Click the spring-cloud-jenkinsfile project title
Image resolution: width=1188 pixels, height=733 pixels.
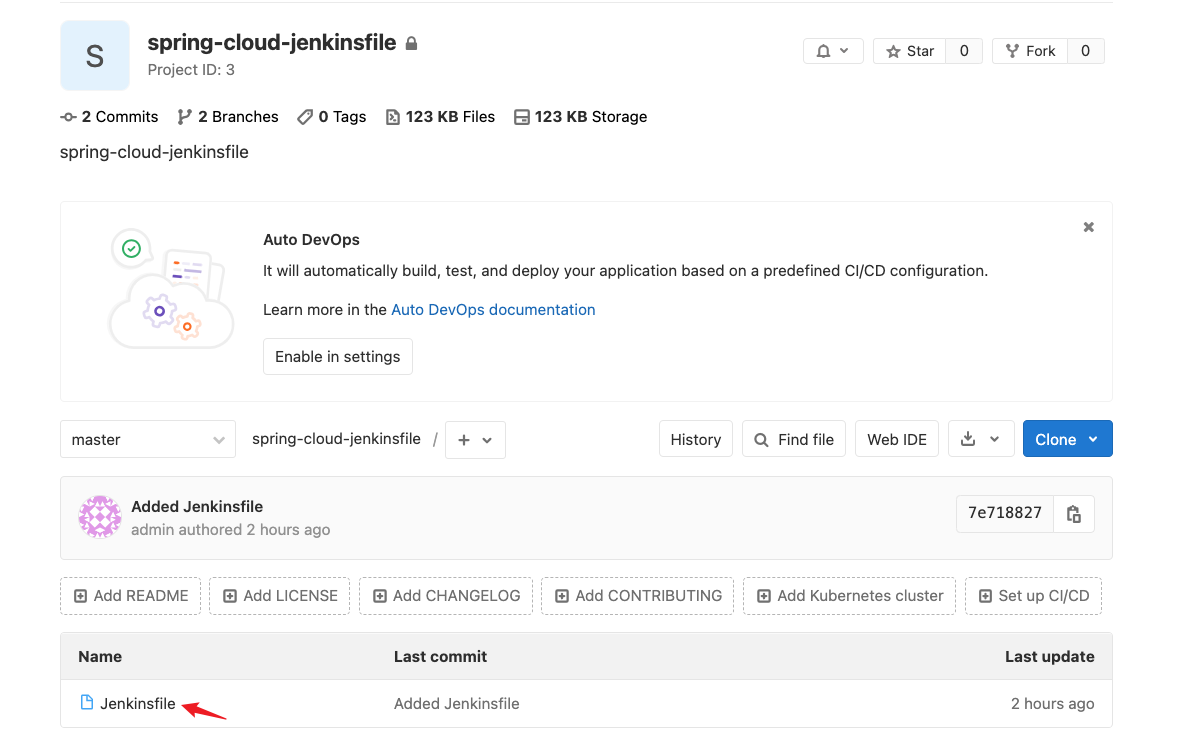click(272, 42)
